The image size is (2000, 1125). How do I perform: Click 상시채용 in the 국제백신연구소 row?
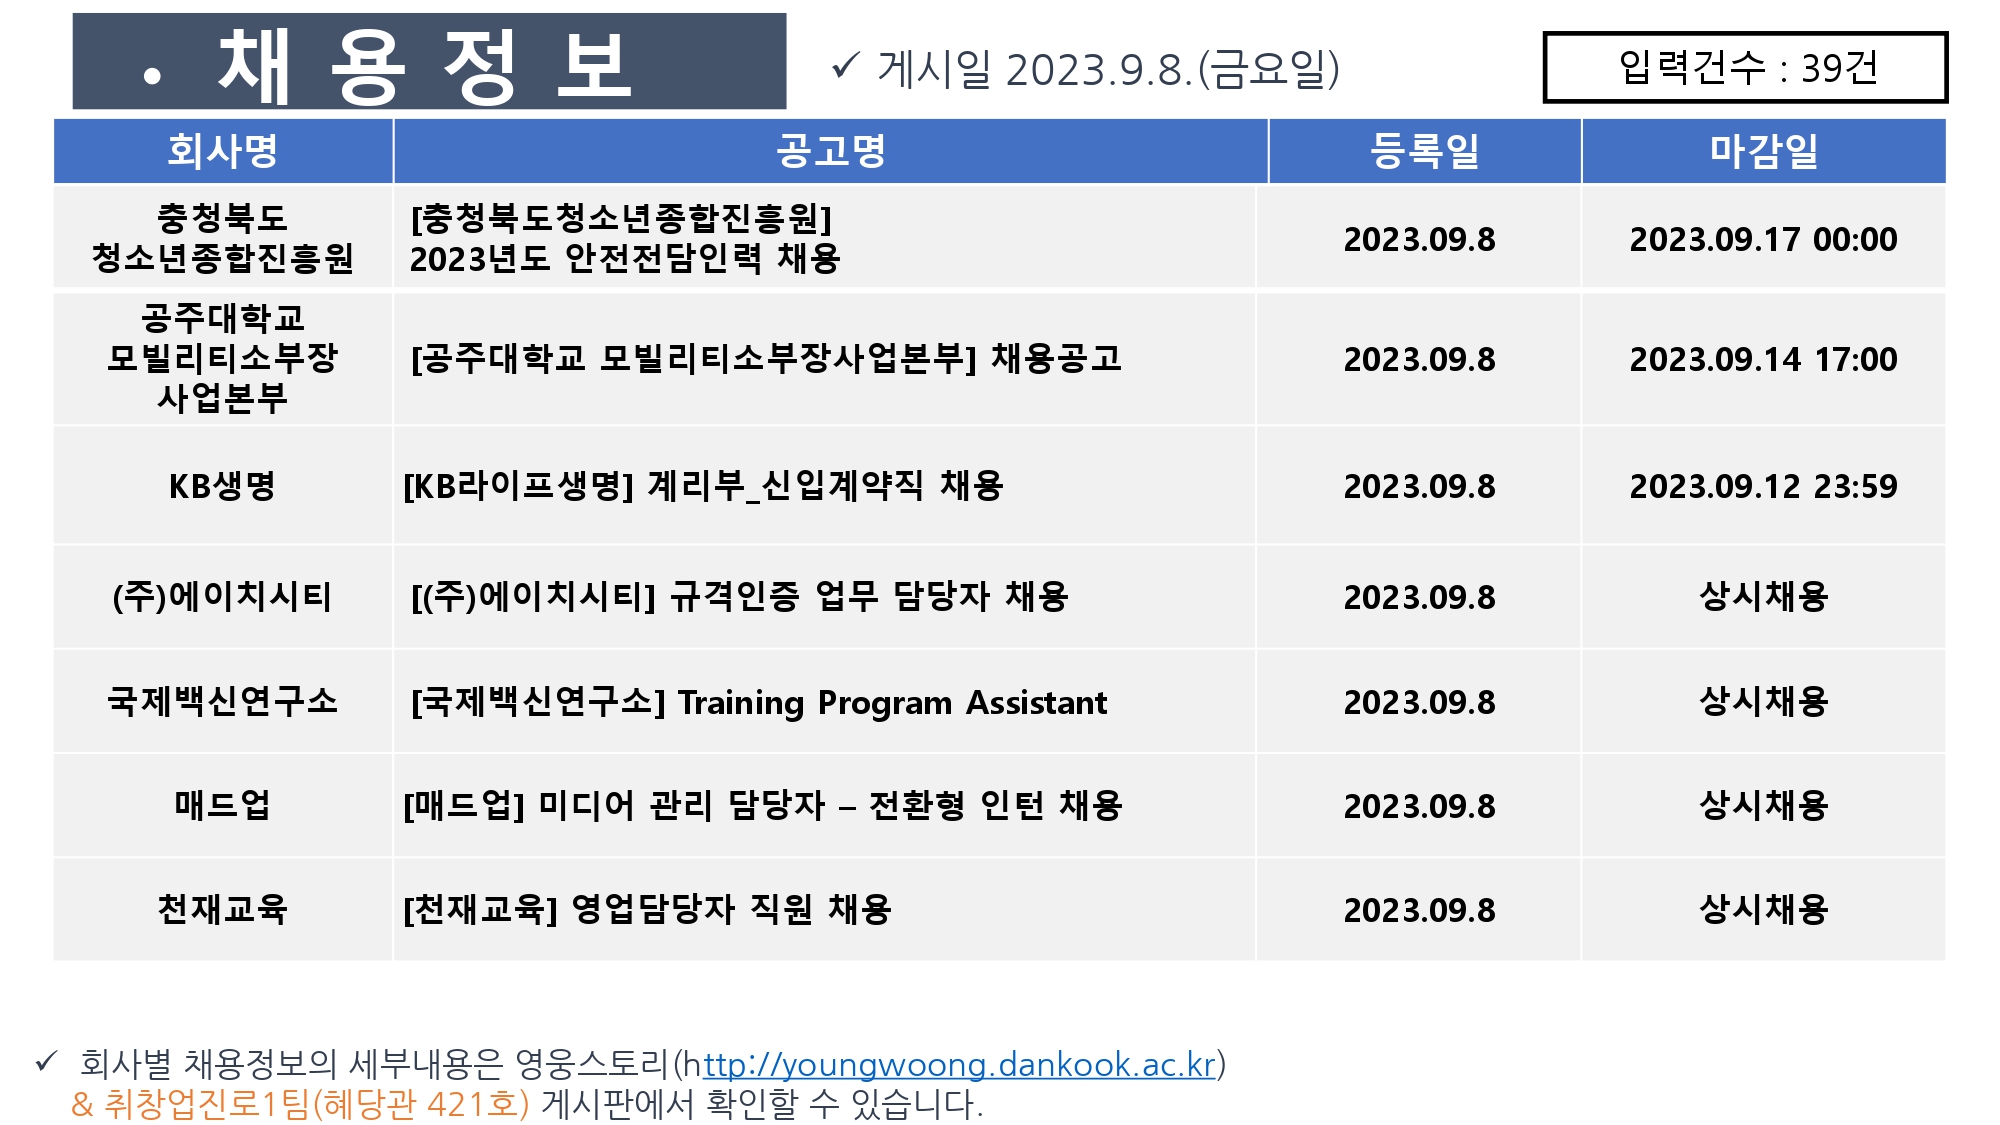(x=1764, y=701)
